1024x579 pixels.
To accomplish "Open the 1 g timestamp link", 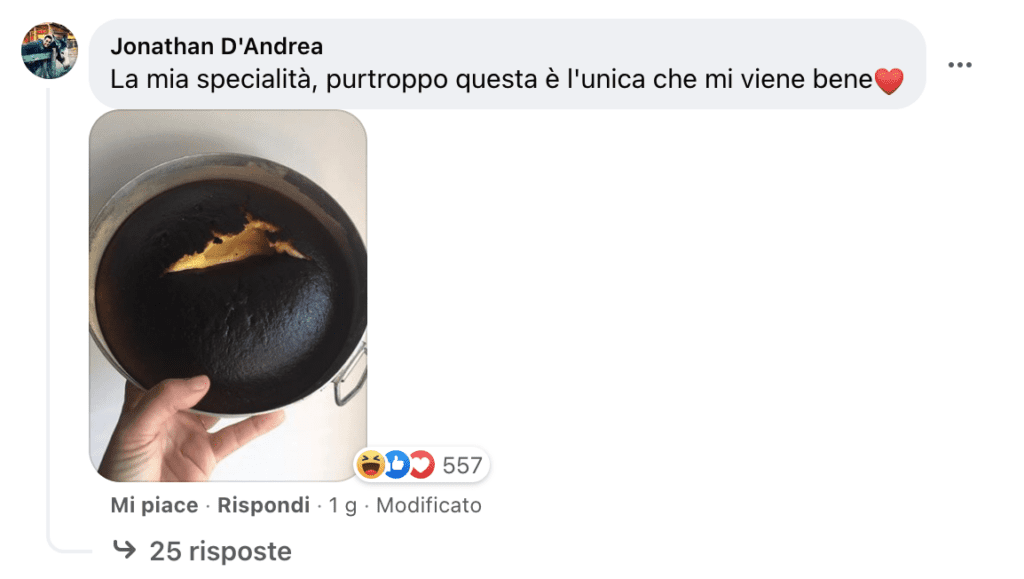I will [343, 505].
